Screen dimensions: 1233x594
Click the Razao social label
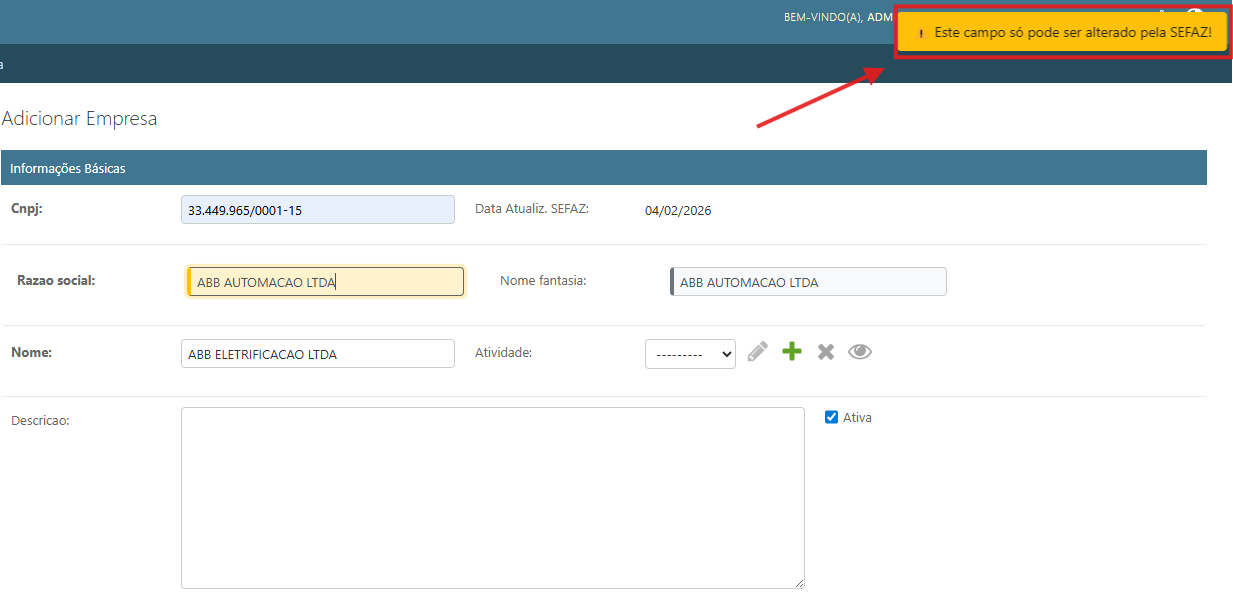56,281
